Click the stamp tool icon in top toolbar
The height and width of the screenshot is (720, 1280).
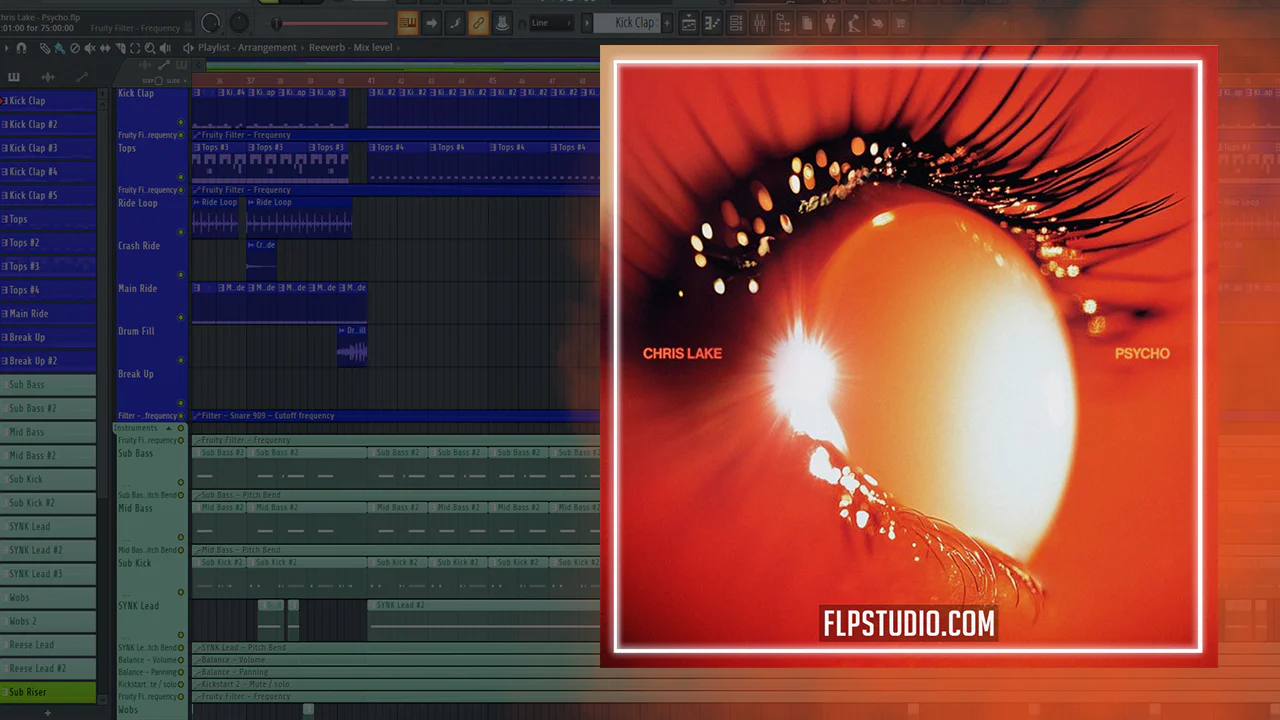pyautogui.click(x=502, y=23)
